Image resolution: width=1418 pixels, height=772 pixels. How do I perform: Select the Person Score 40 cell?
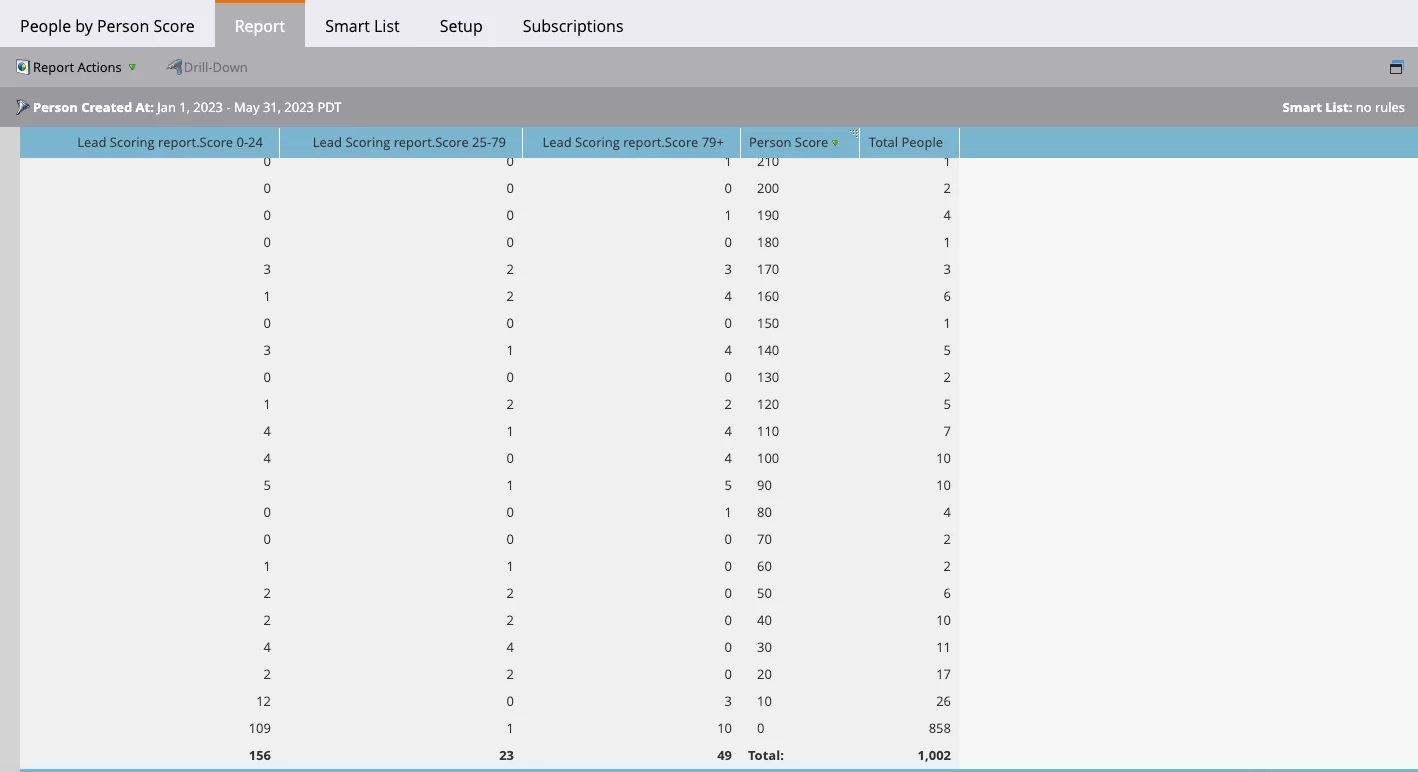(x=800, y=620)
